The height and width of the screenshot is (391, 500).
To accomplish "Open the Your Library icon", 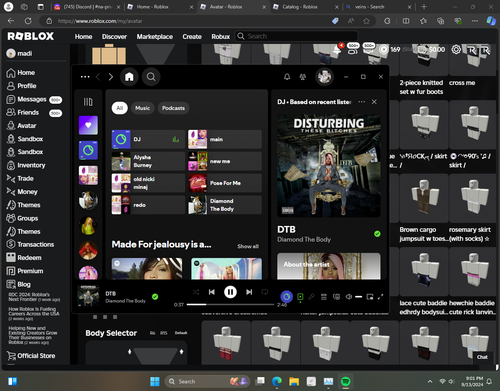I will pyautogui.click(x=88, y=102).
